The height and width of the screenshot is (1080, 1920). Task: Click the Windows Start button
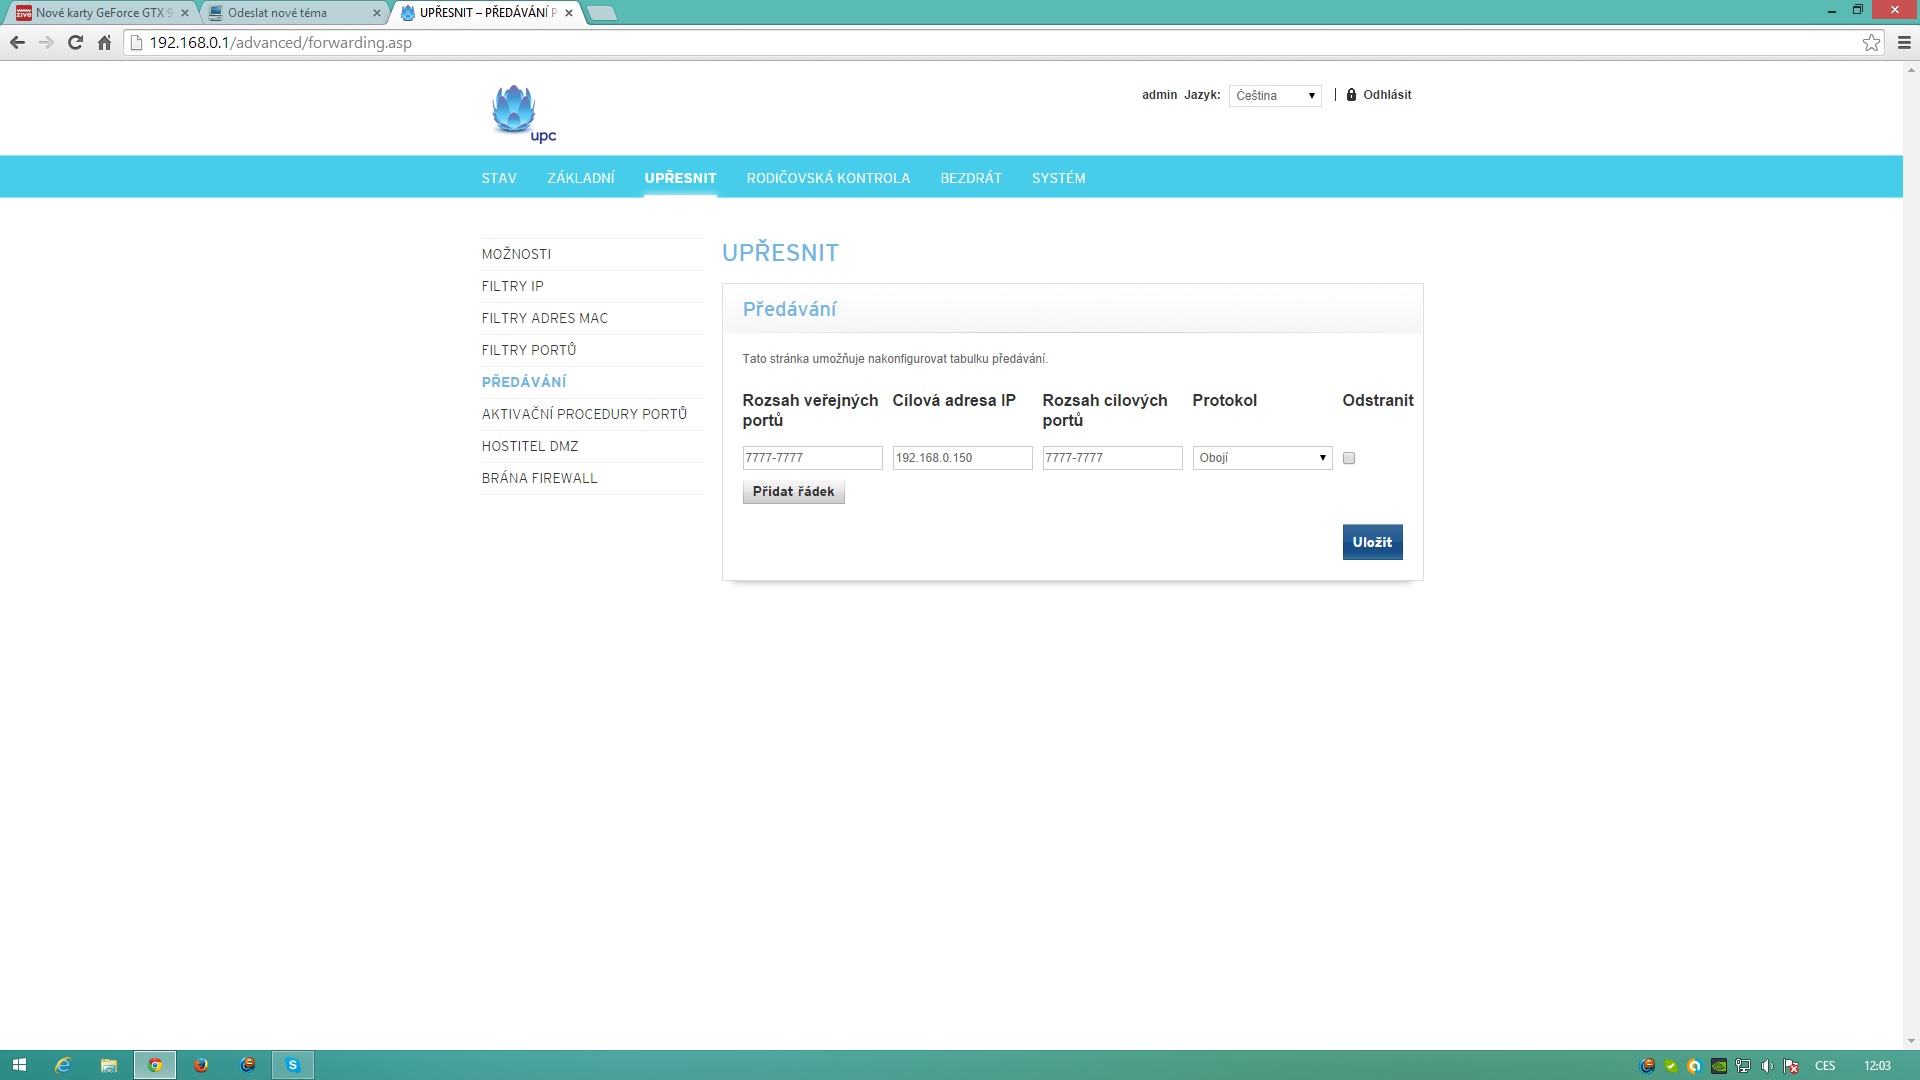pos(19,1065)
